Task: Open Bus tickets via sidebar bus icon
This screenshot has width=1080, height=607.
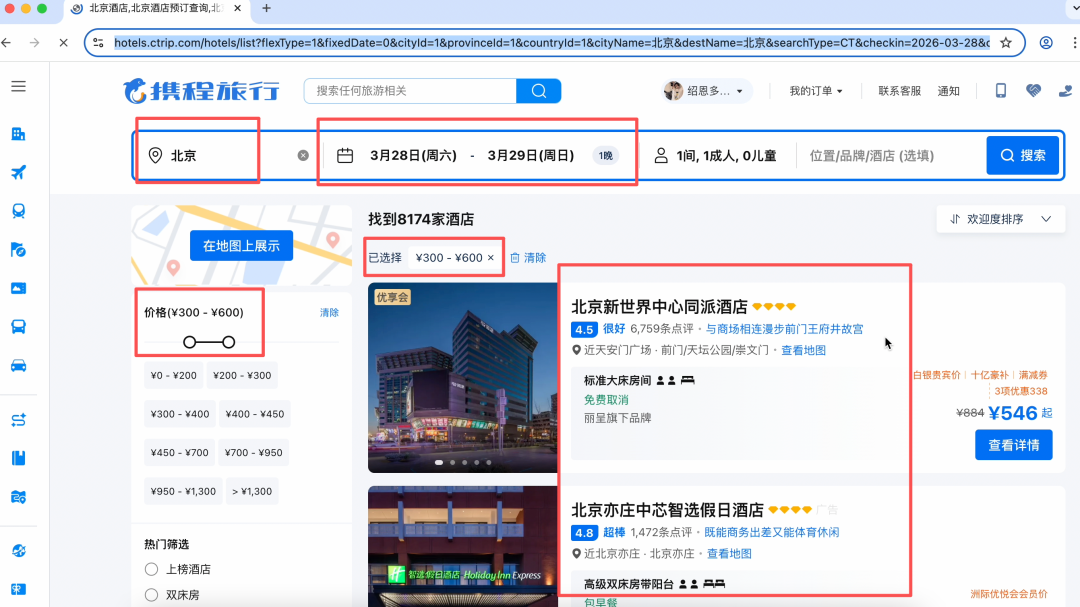Action: click(x=19, y=327)
